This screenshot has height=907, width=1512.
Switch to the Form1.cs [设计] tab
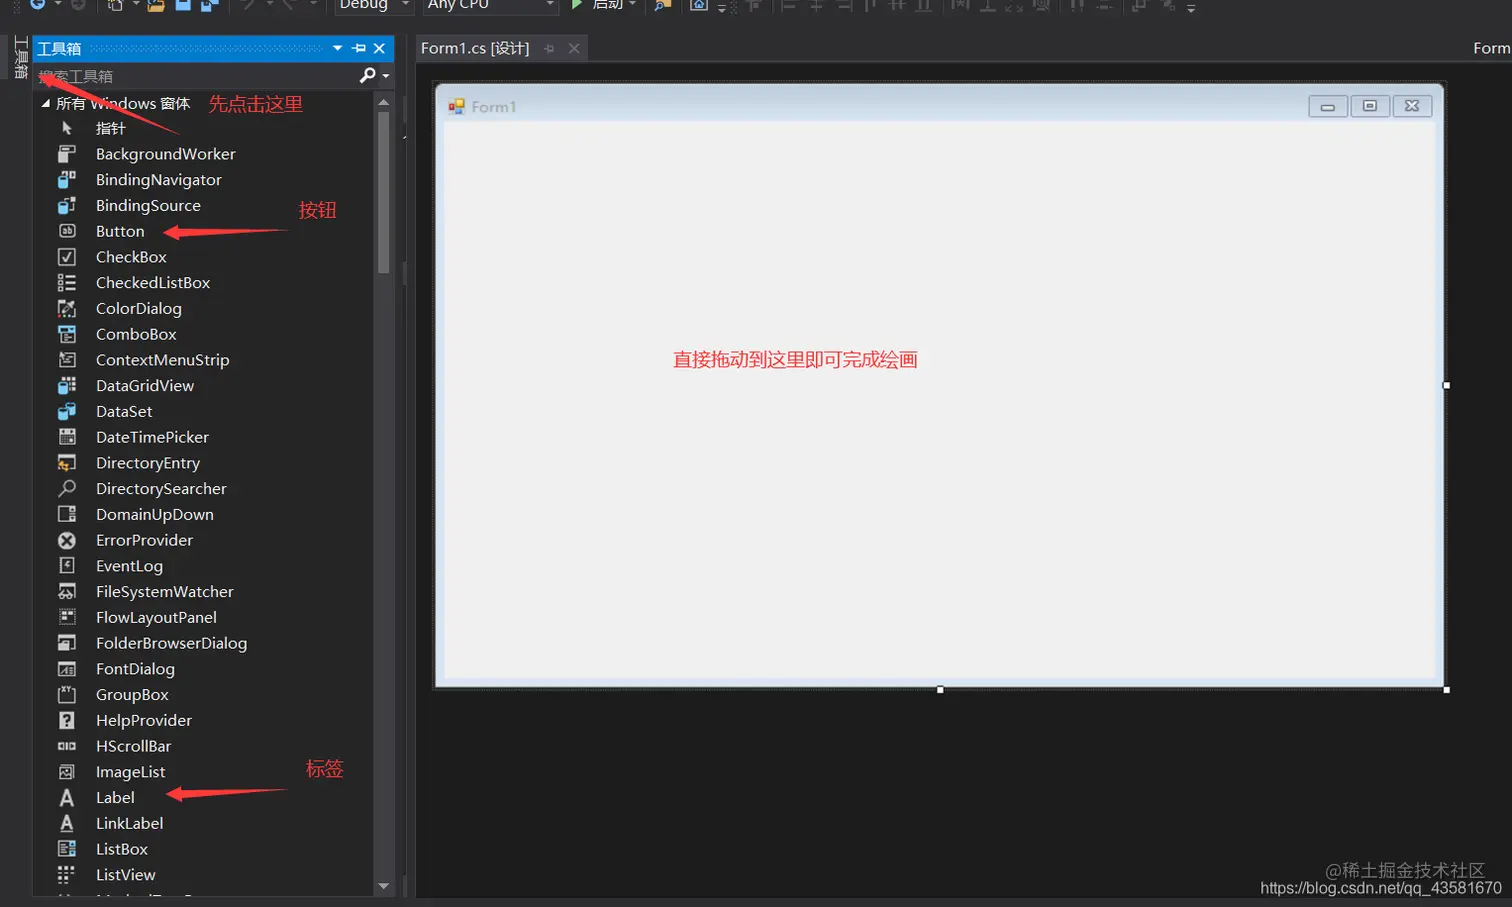475,47
